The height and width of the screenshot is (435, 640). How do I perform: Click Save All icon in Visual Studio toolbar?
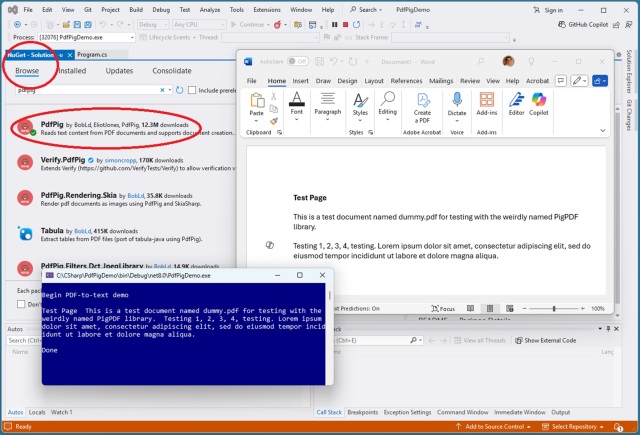pos(88,24)
